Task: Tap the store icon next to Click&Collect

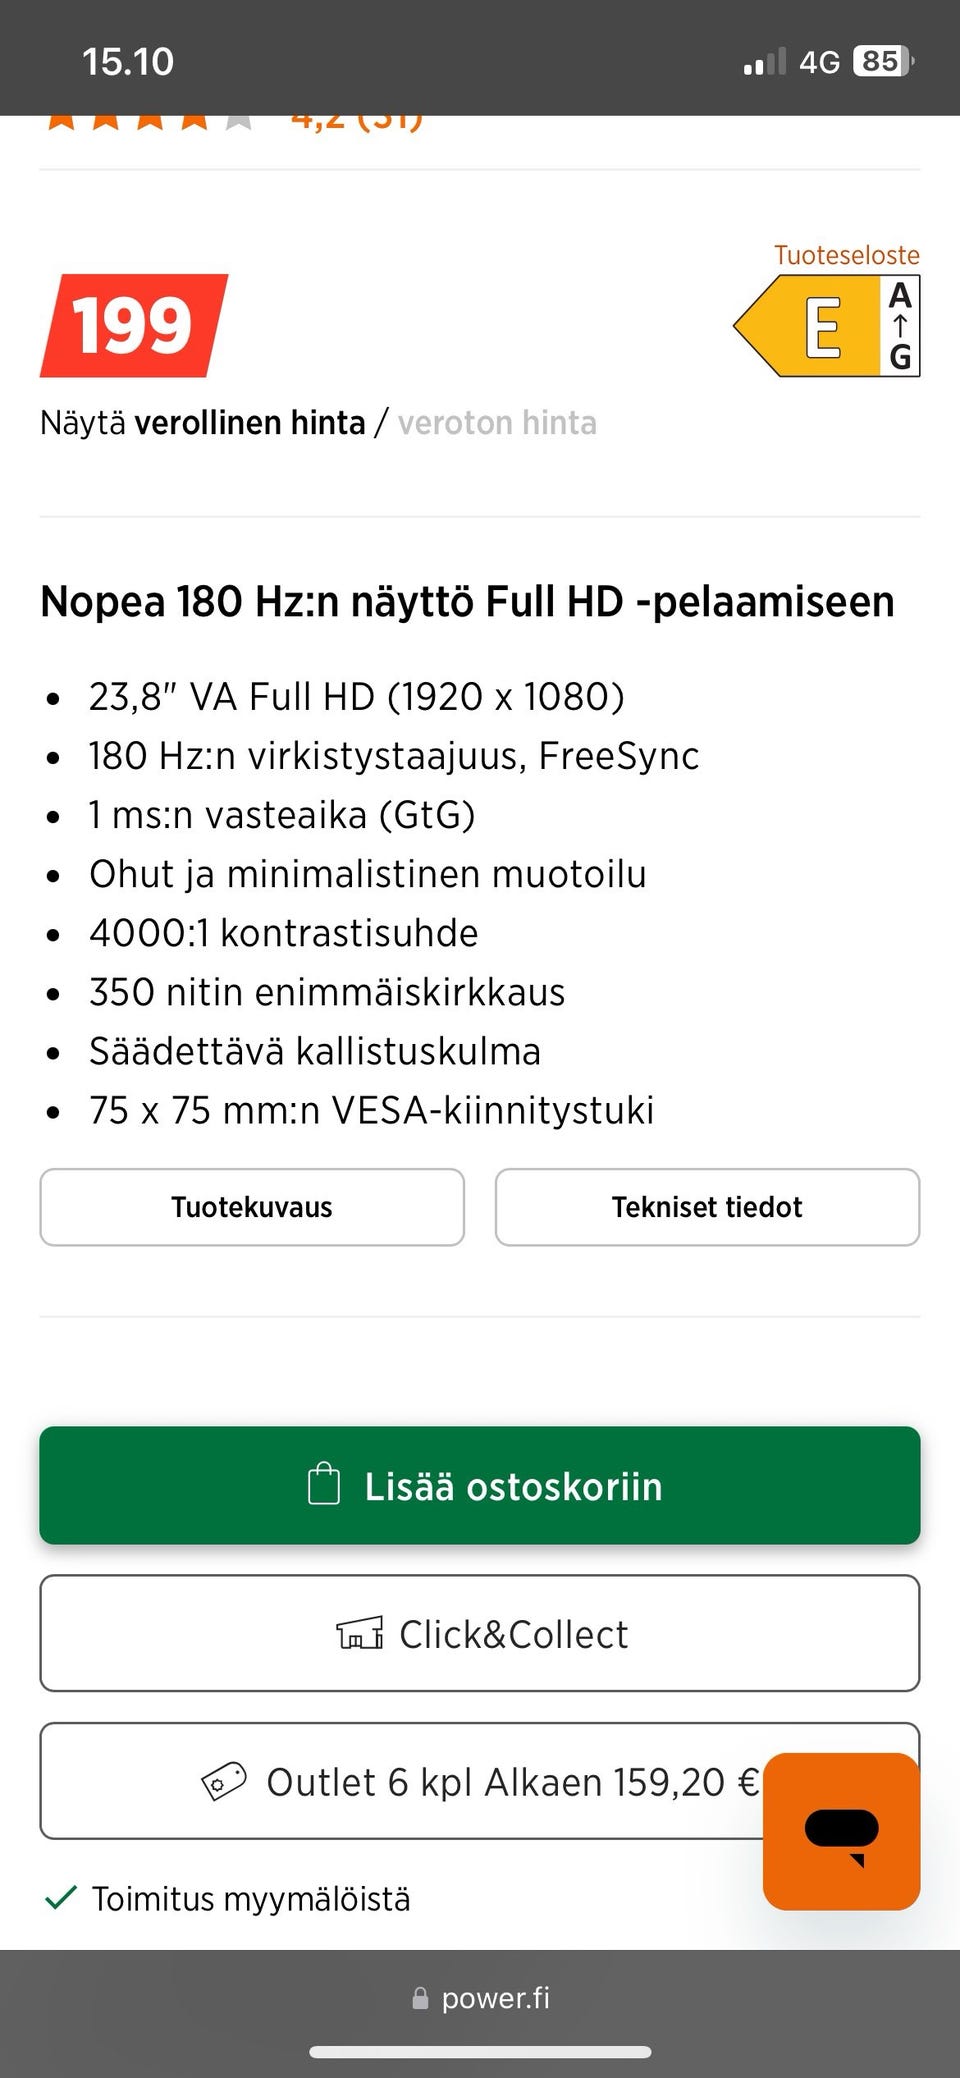Action: tap(360, 1634)
